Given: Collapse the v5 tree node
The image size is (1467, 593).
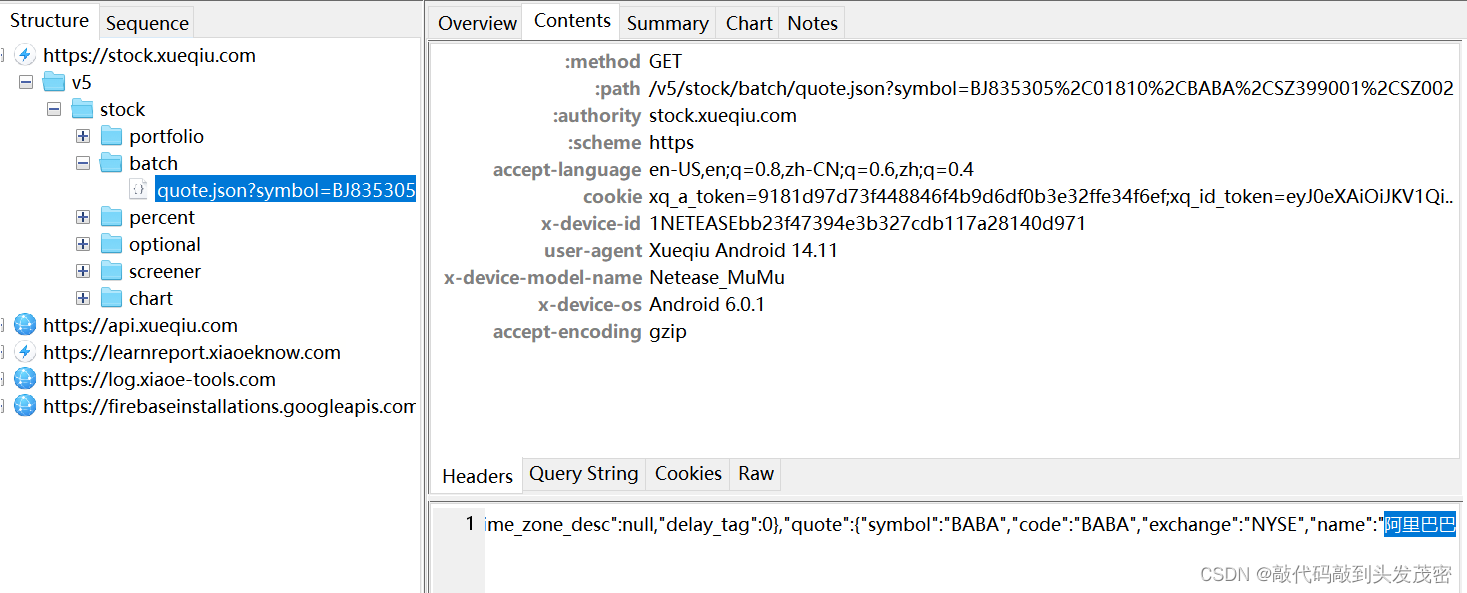Looking at the screenshot, I should point(25,82).
